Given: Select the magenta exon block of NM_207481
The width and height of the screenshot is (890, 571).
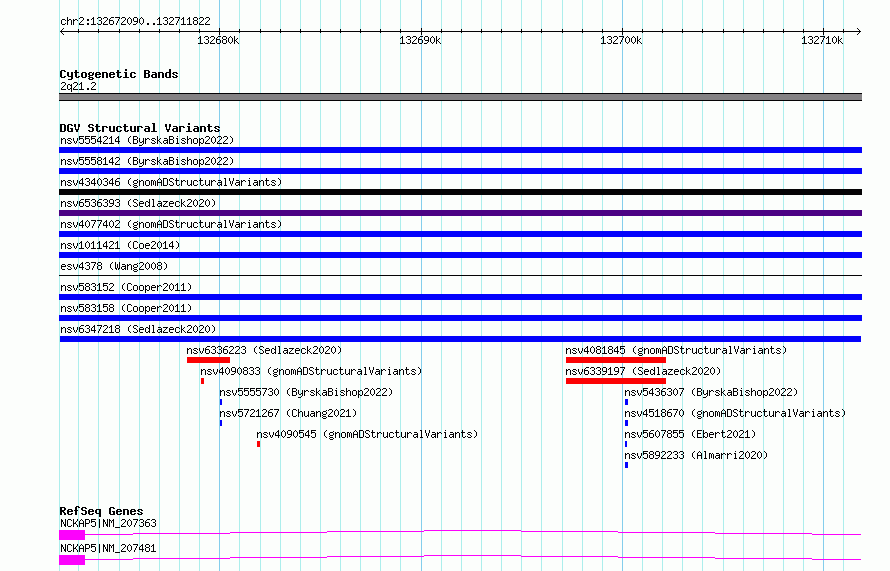Looking at the screenshot, I should tap(72, 560).
